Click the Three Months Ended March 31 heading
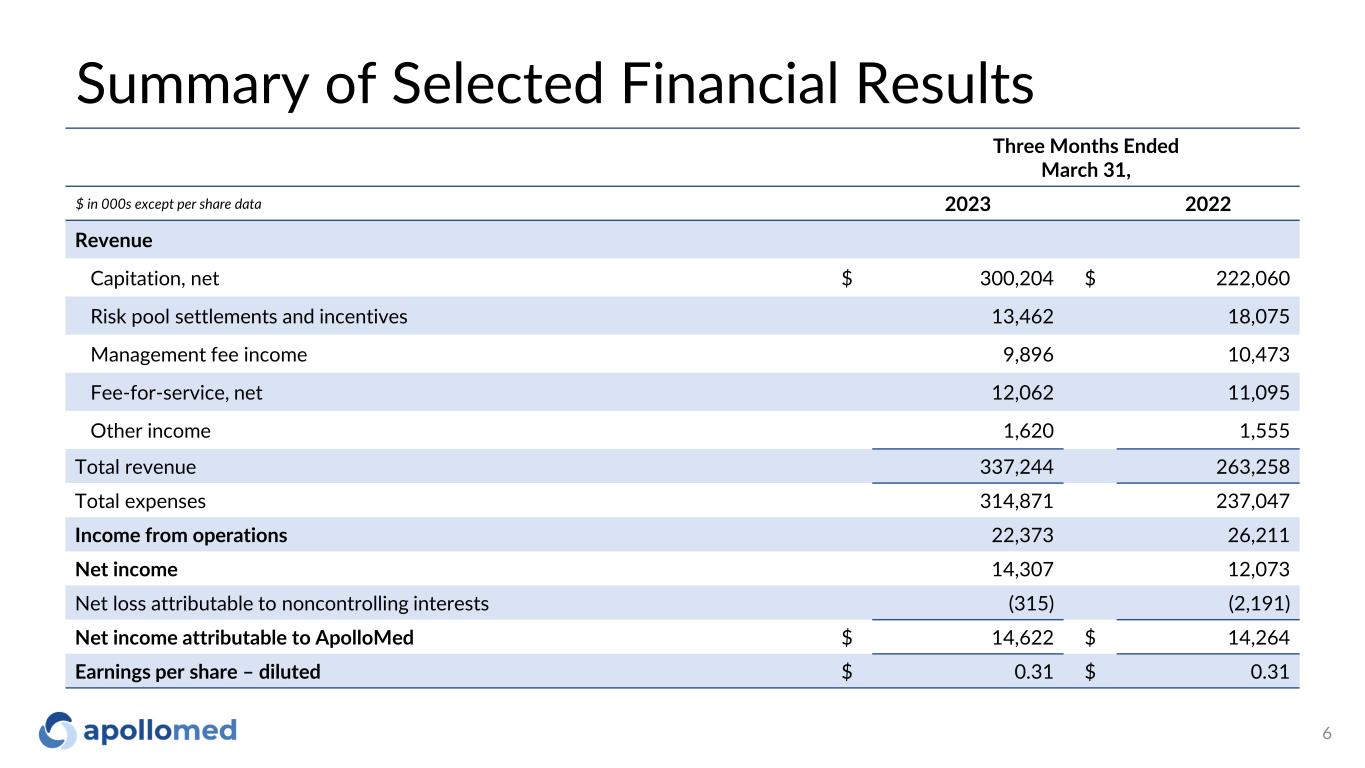Screen dimensions: 1365x768 pos(1085,158)
